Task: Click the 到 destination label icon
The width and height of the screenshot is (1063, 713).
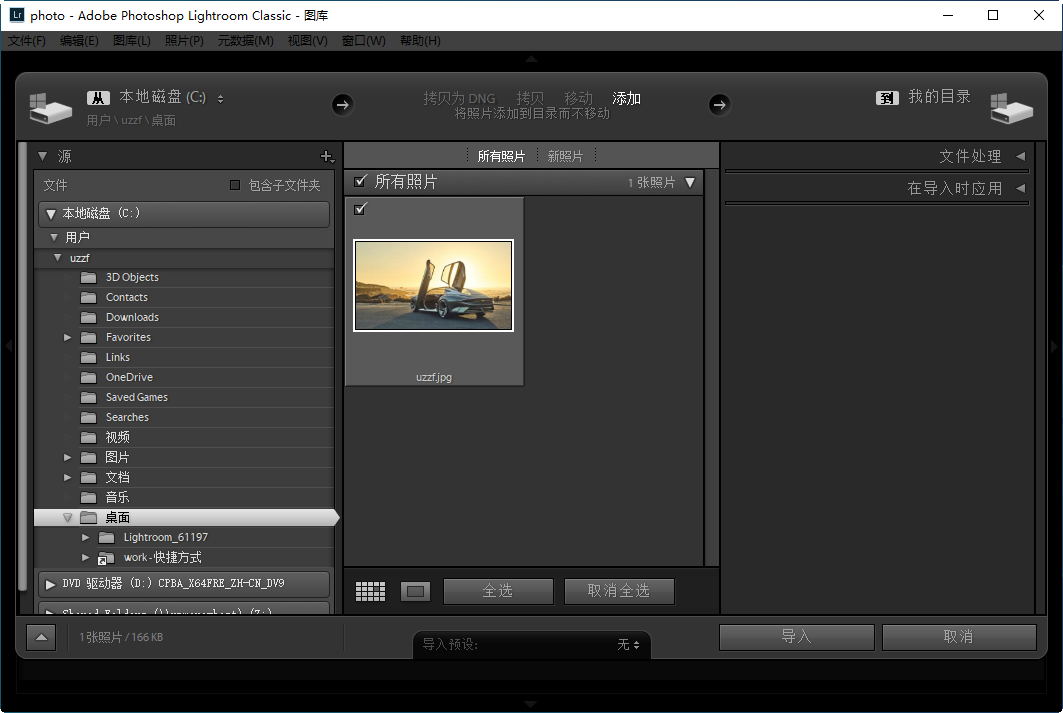Action: click(x=886, y=98)
